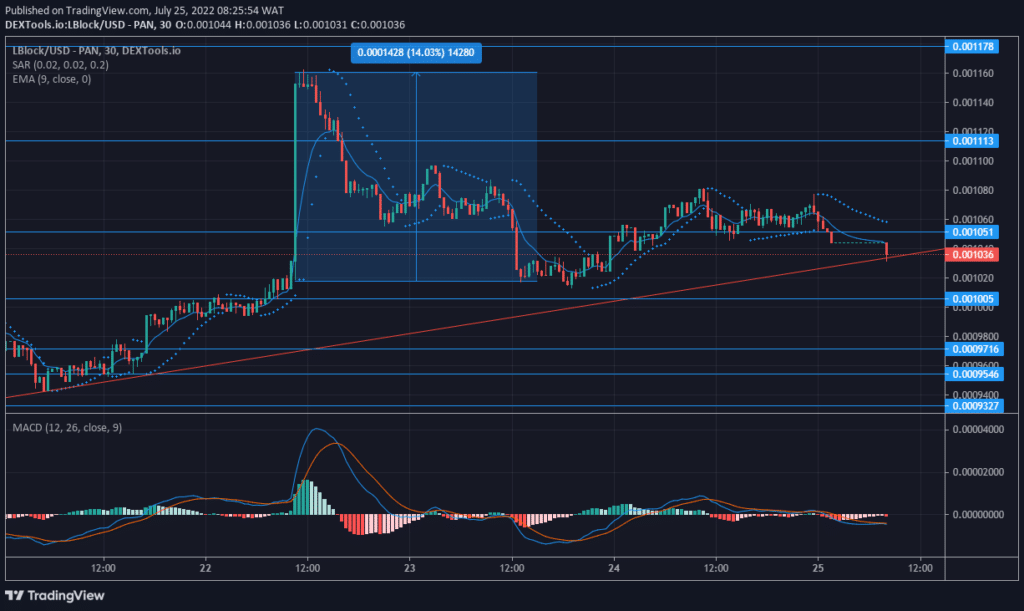Click the Published on TradingView.com header text
1024x611 pixels.
click(x=144, y=10)
